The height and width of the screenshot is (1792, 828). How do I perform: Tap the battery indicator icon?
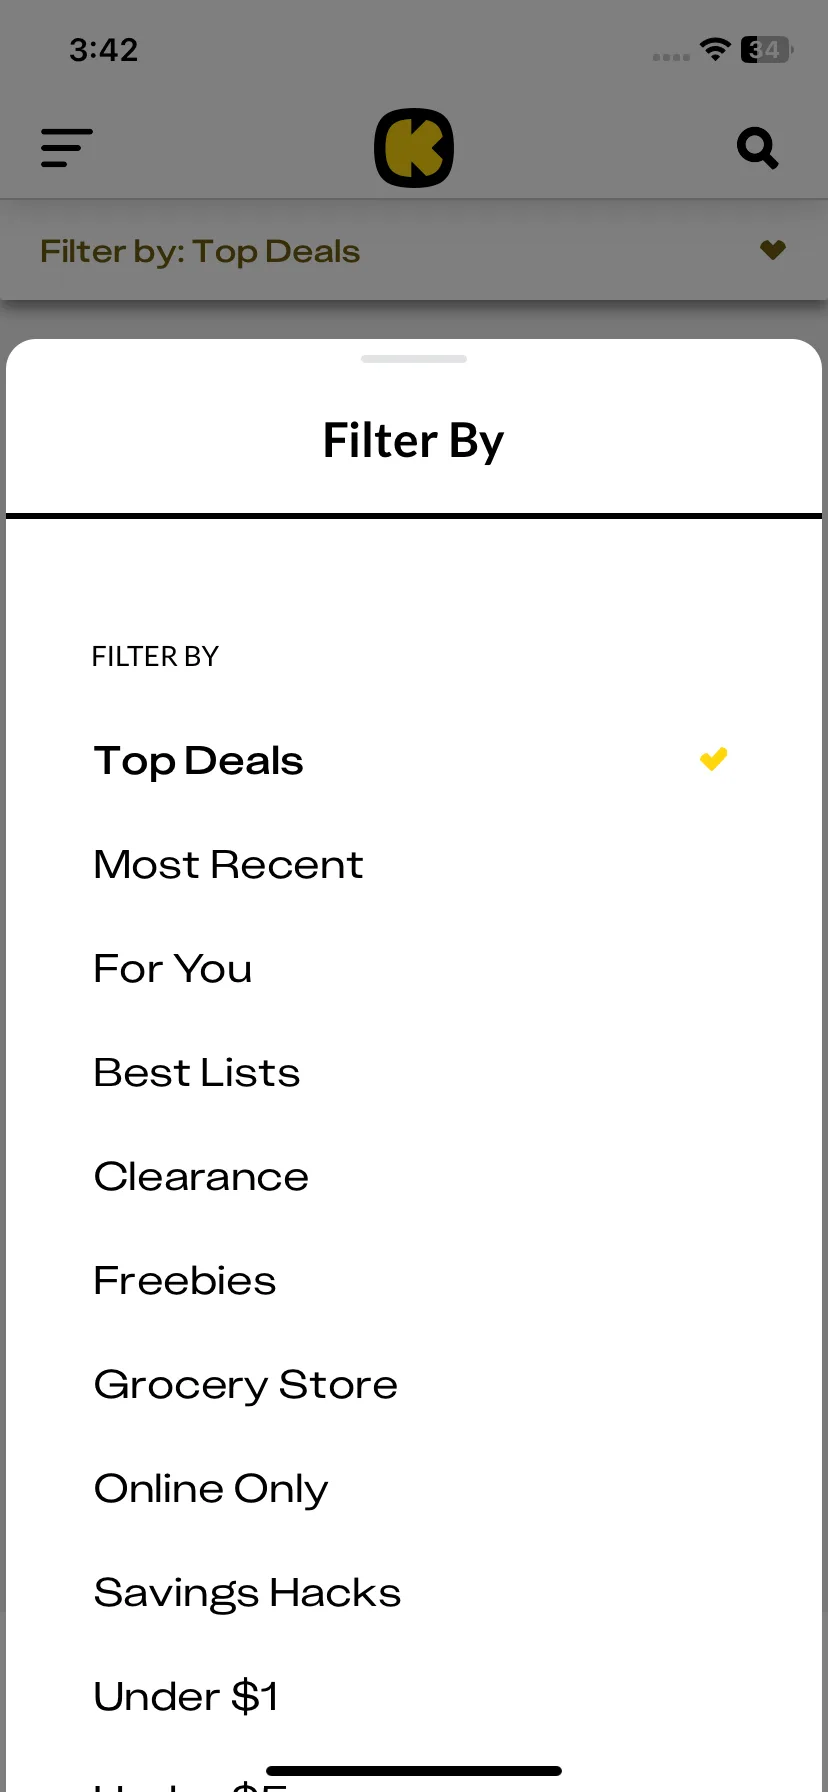[x=766, y=49]
